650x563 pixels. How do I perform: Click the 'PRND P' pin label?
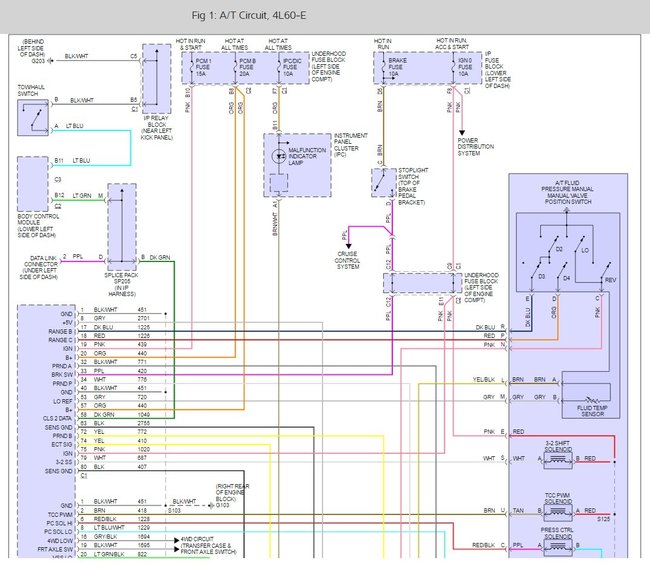coord(62,383)
